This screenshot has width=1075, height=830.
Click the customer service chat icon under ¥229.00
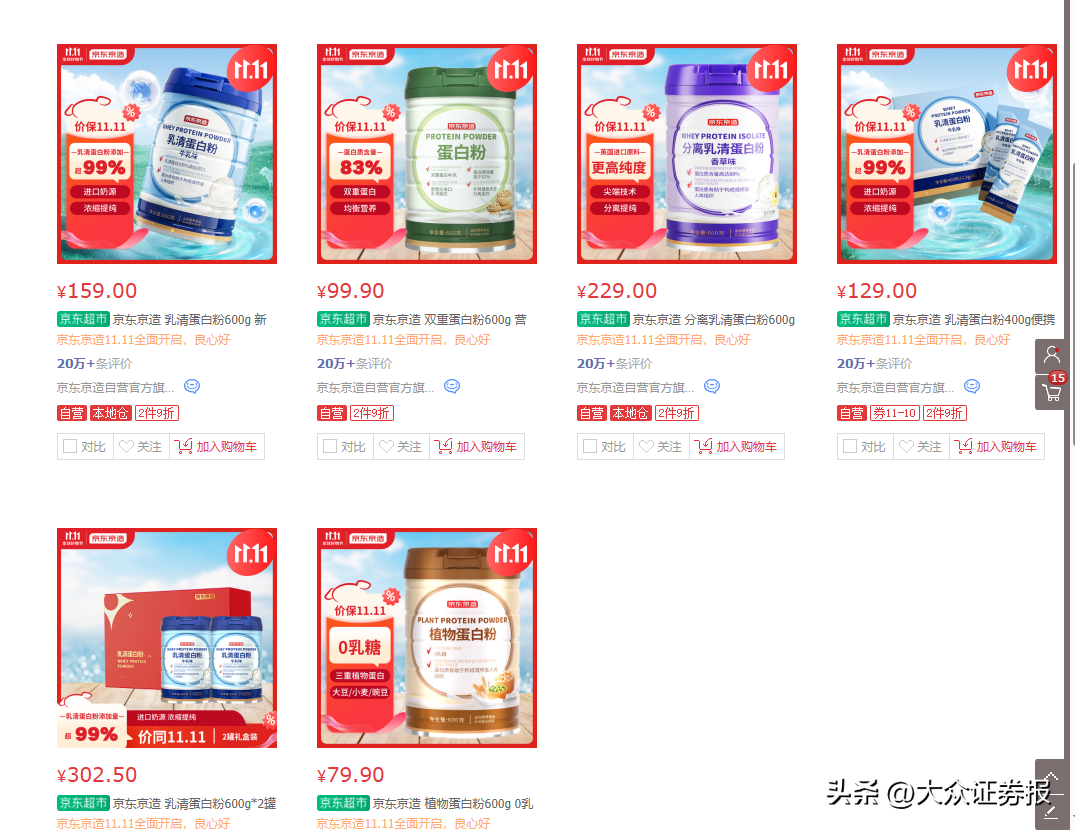pyautogui.click(x=712, y=387)
